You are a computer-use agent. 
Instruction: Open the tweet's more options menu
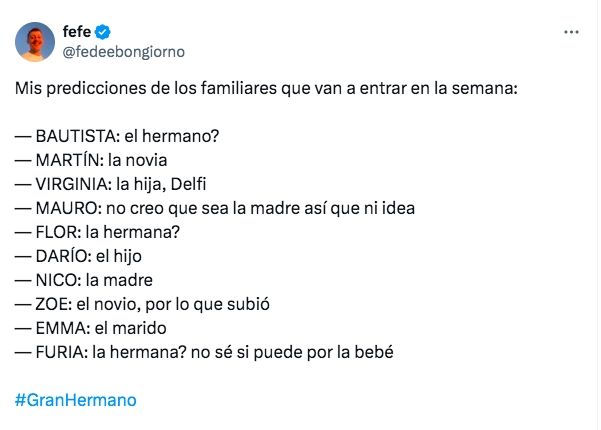click(x=571, y=32)
